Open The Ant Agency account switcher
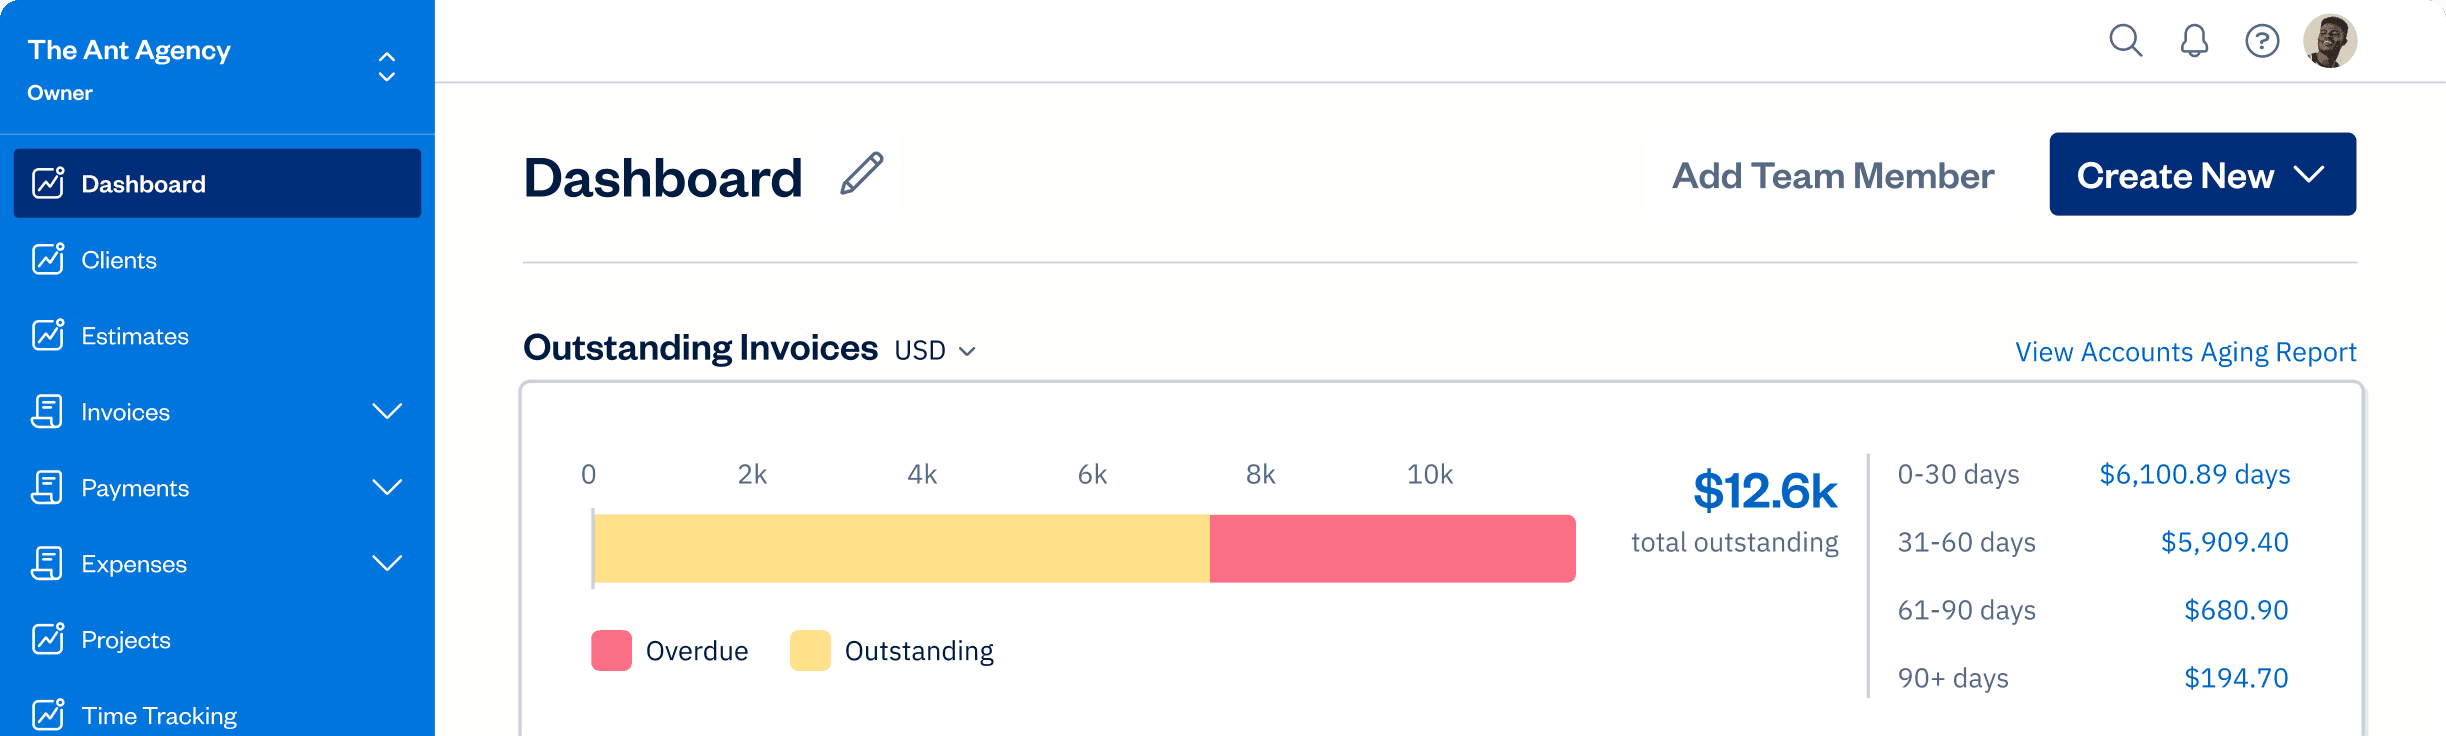Image resolution: width=2446 pixels, height=736 pixels. pos(387,67)
